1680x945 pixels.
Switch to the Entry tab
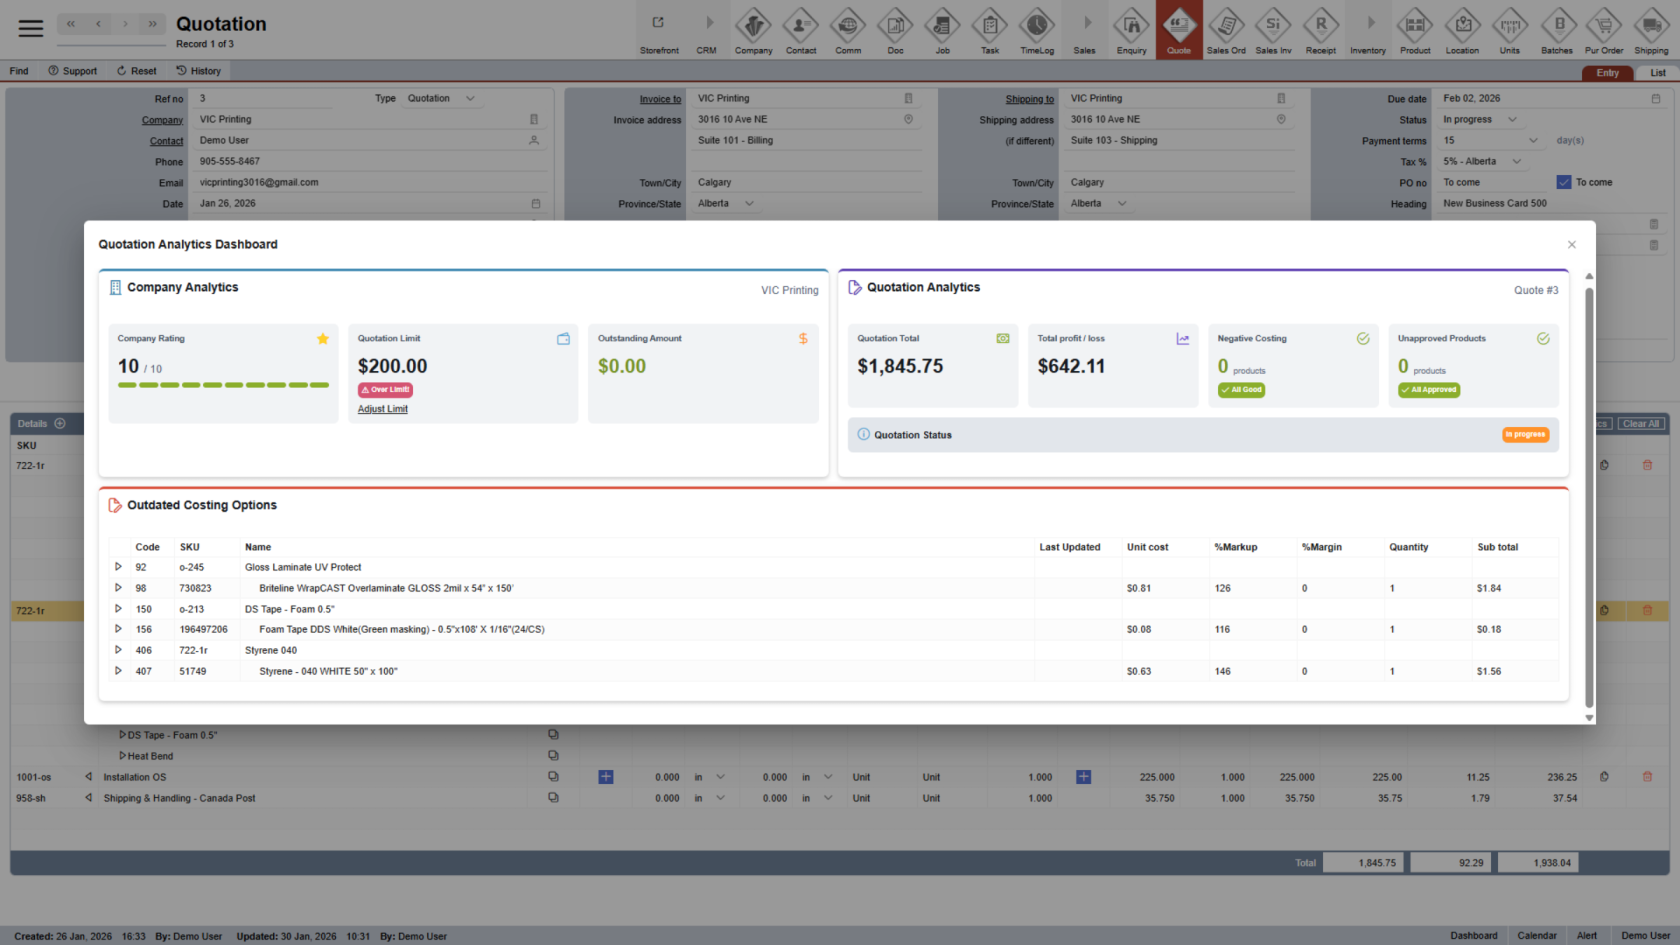pos(1607,73)
